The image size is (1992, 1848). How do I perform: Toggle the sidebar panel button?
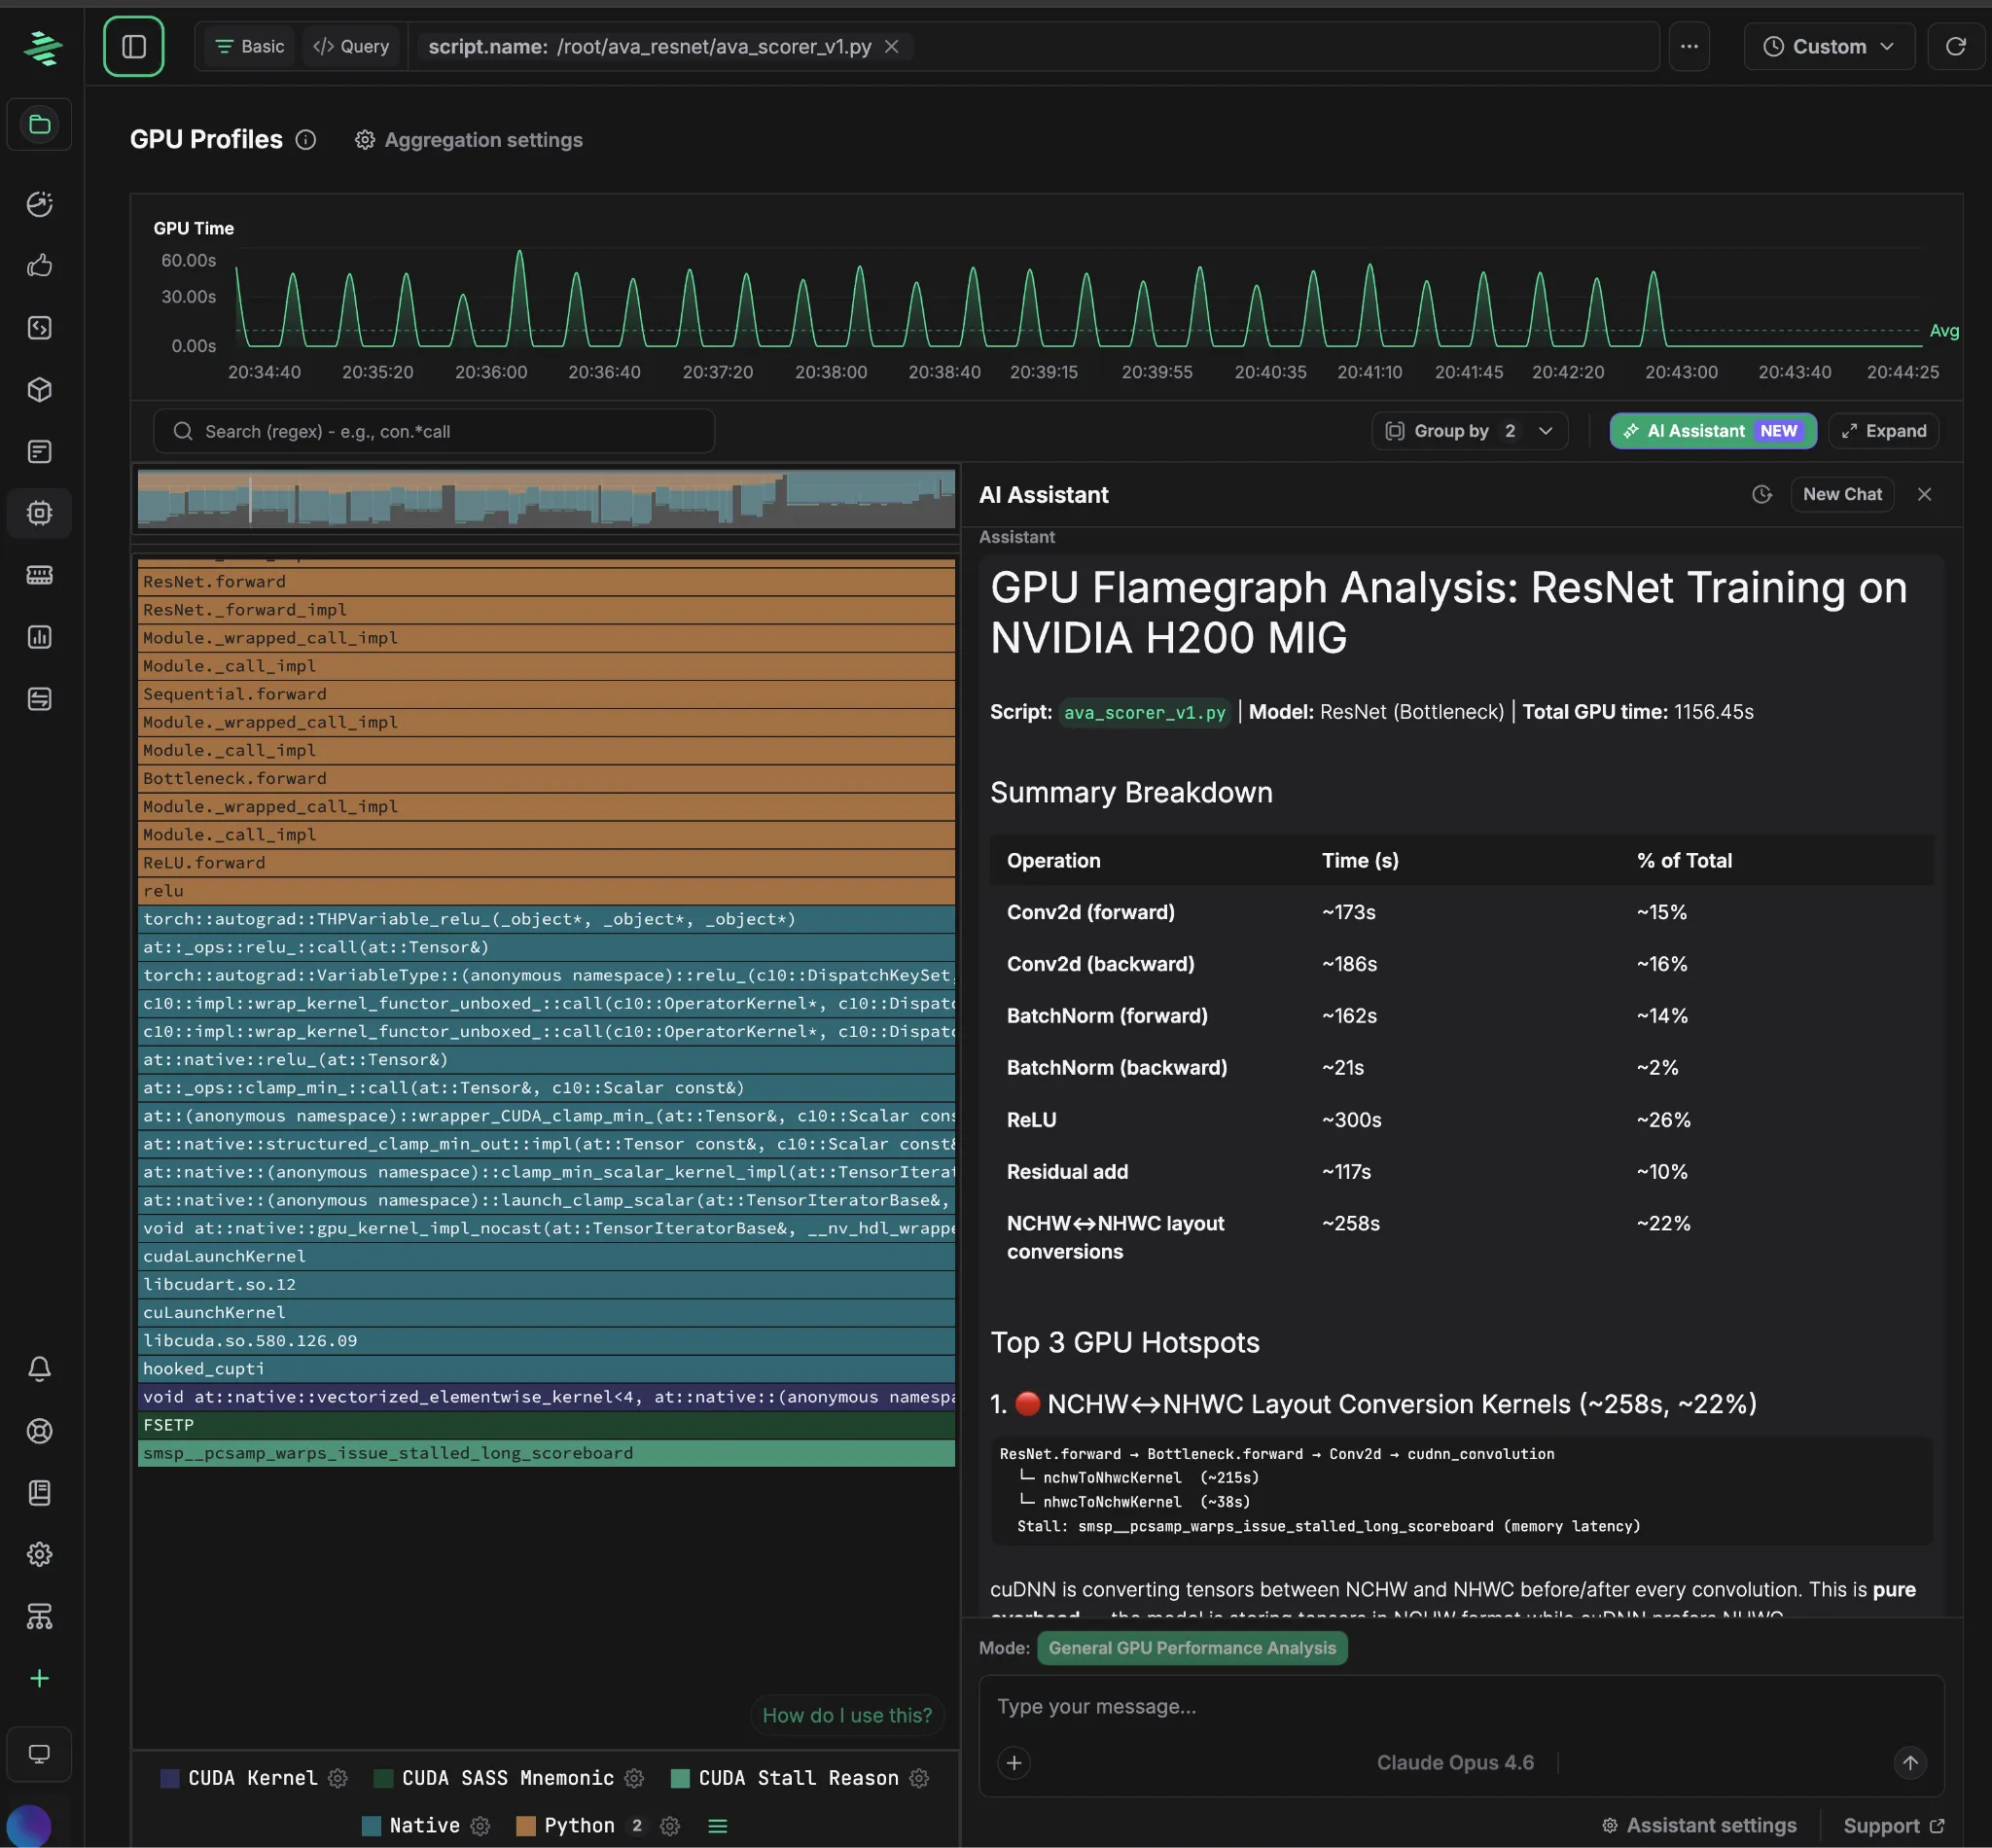point(133,46)
